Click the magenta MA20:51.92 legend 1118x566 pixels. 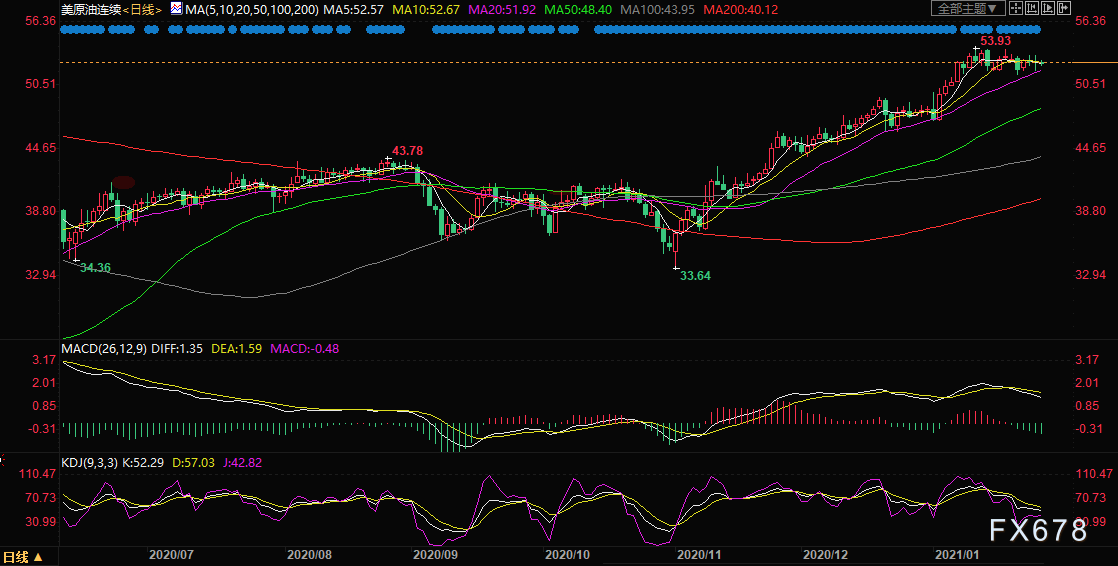[505, 9]
